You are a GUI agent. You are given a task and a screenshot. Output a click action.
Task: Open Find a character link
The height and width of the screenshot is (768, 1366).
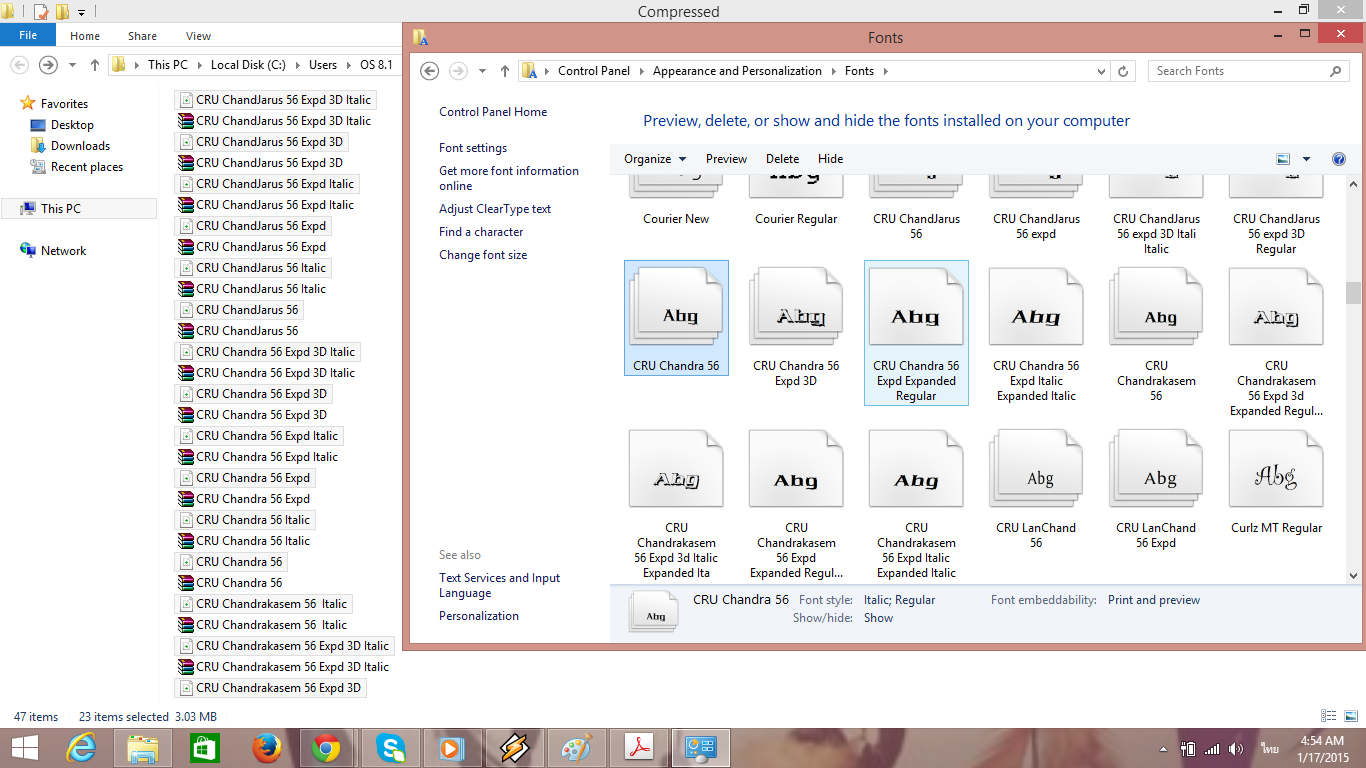(x=481, y=232)
